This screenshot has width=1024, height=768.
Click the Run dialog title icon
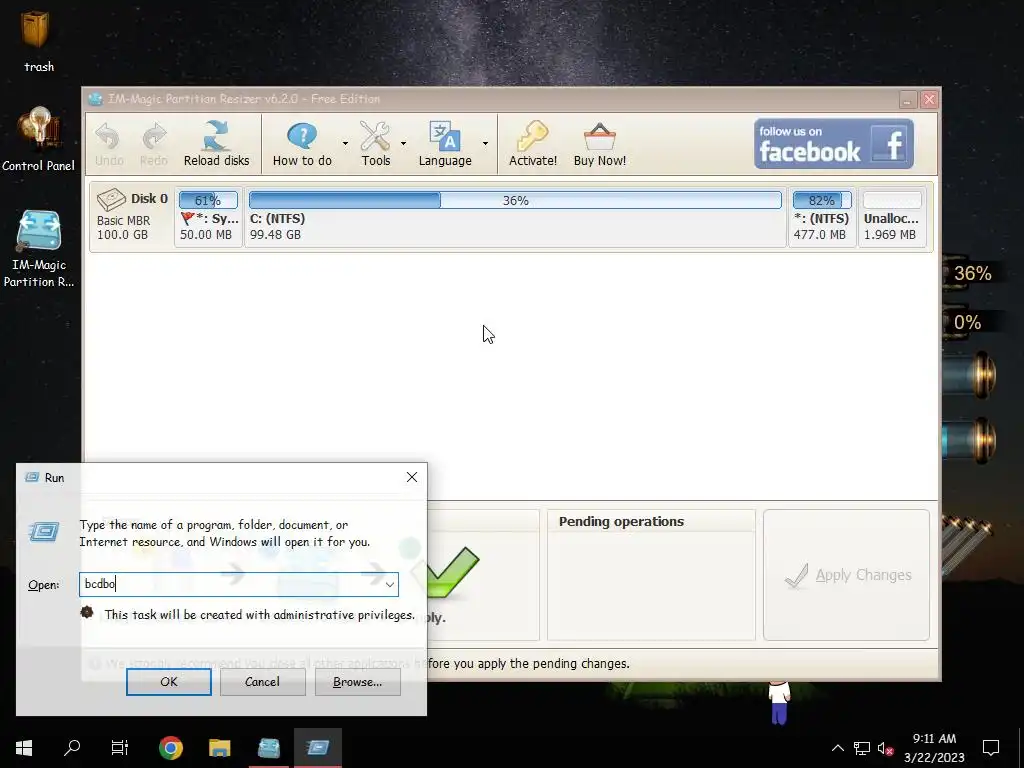click(32, 477)
